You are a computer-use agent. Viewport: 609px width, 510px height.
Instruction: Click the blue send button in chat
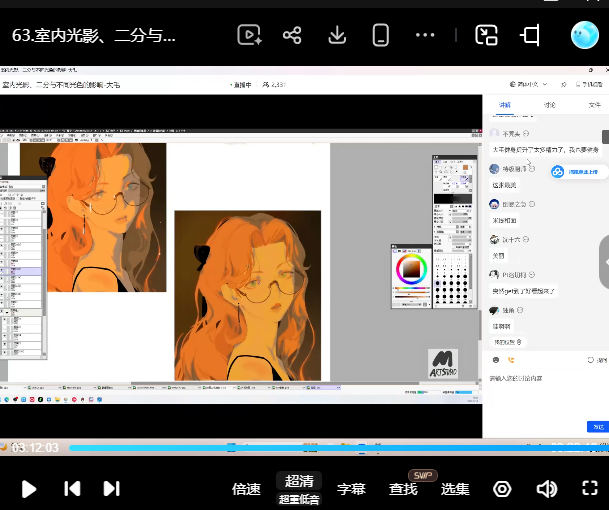[x=597, y=426]
